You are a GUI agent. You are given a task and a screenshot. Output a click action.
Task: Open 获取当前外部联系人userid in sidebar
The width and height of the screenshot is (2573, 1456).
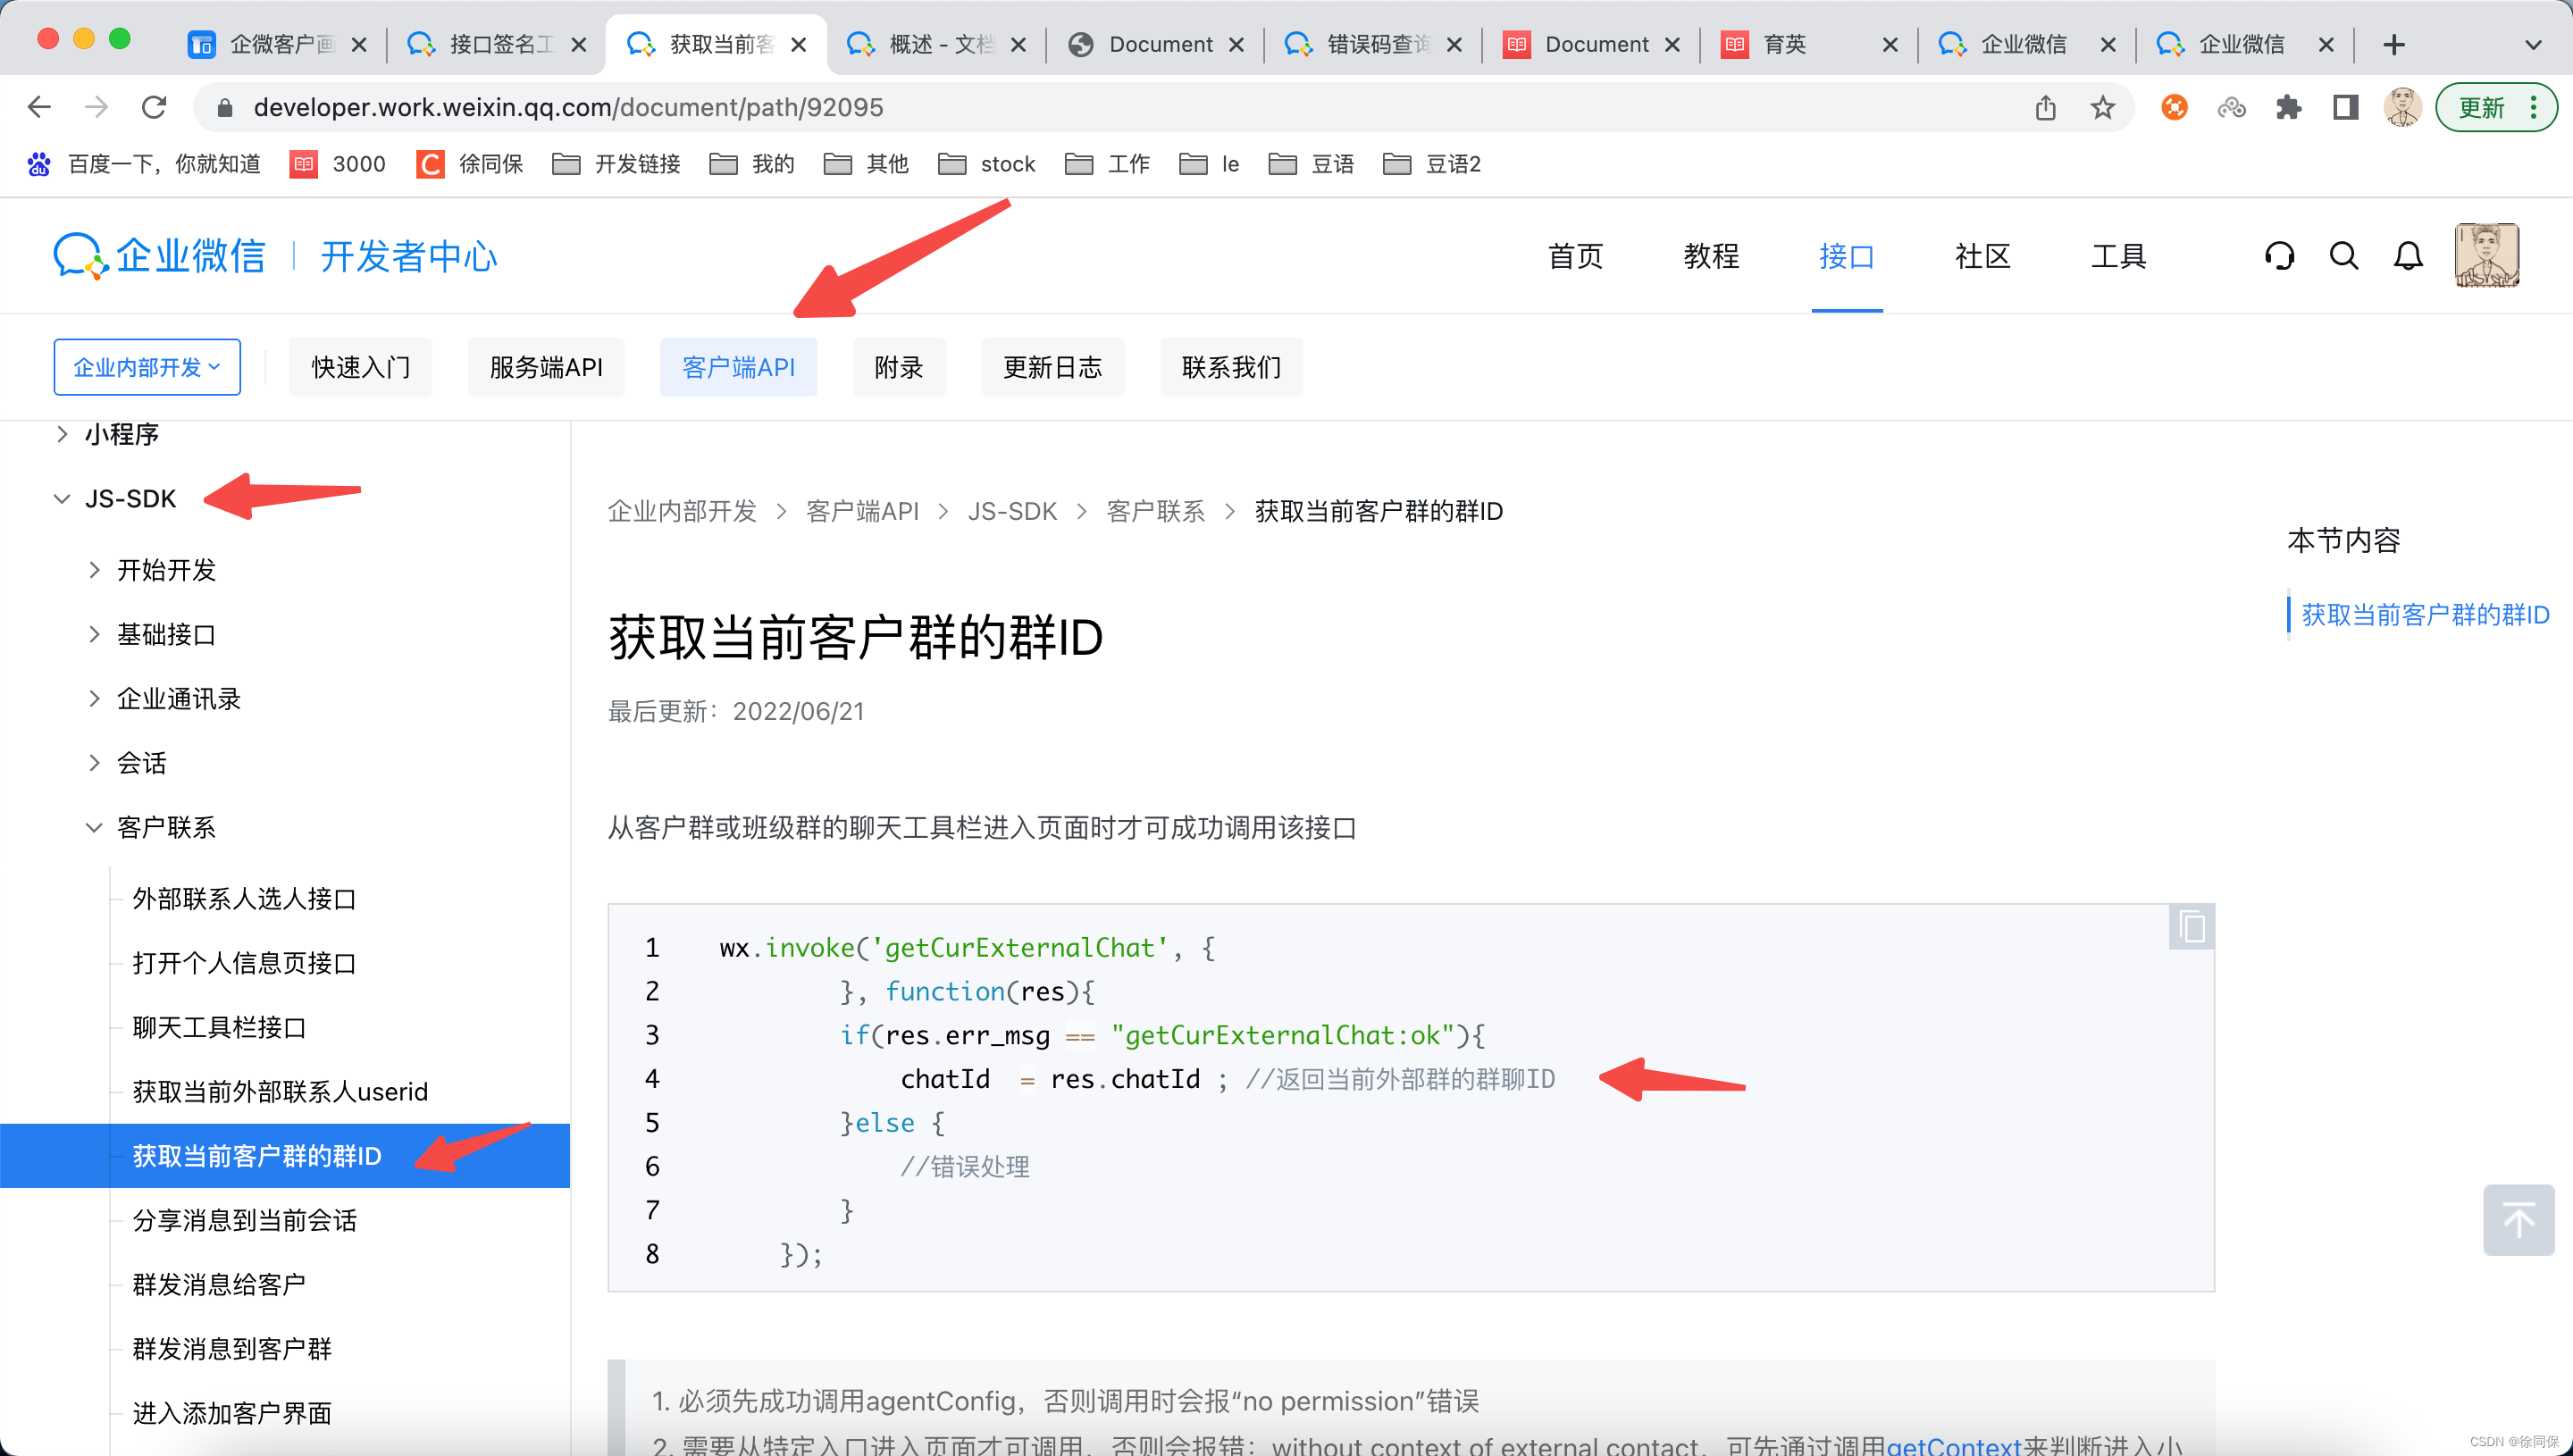pos(280,1091)
